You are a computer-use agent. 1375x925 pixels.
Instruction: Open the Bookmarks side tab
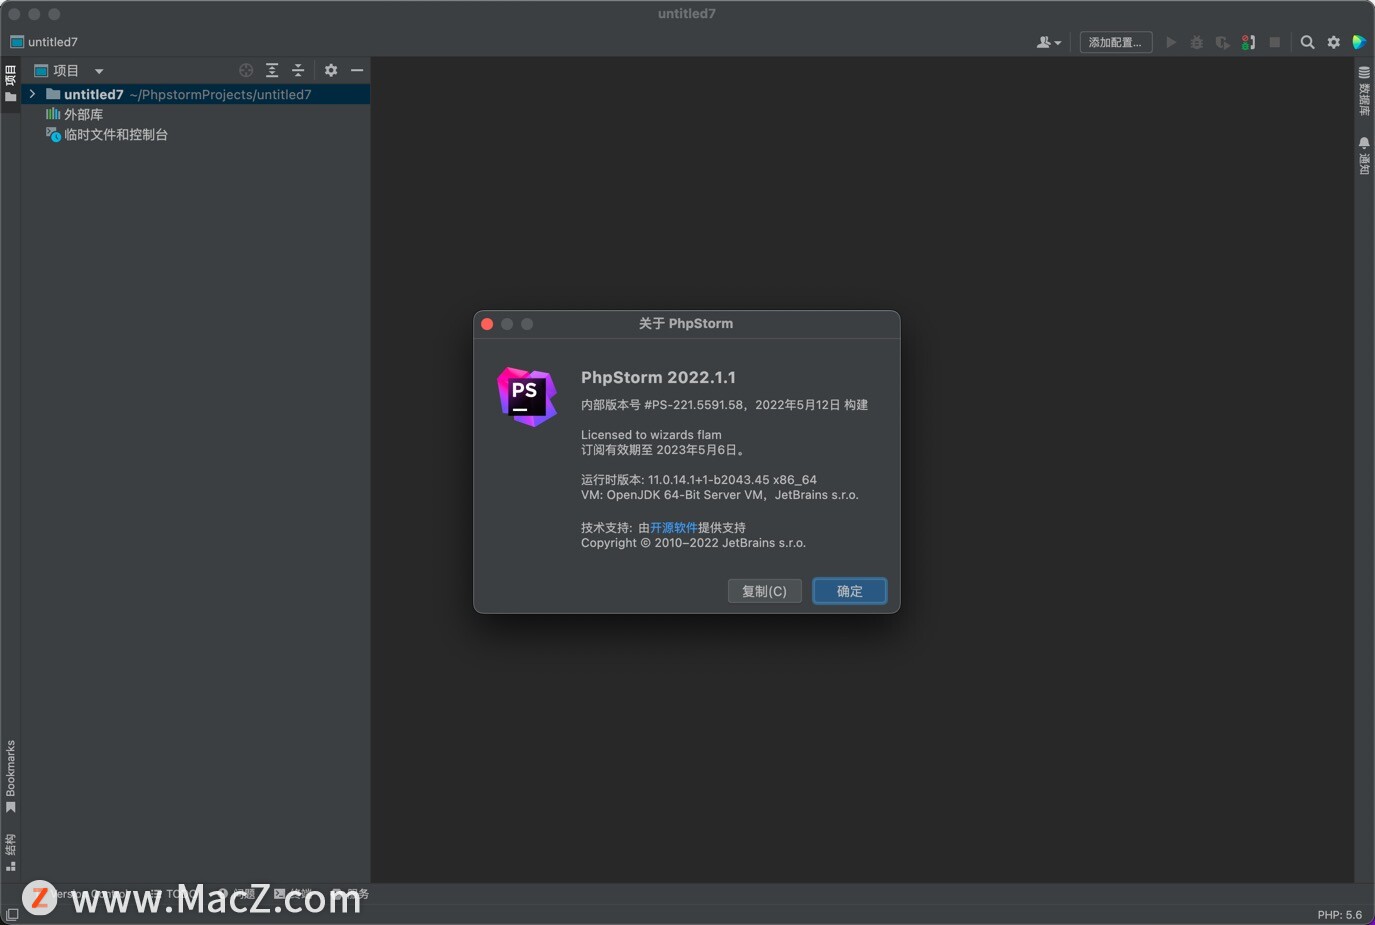(x=10, y=776)
